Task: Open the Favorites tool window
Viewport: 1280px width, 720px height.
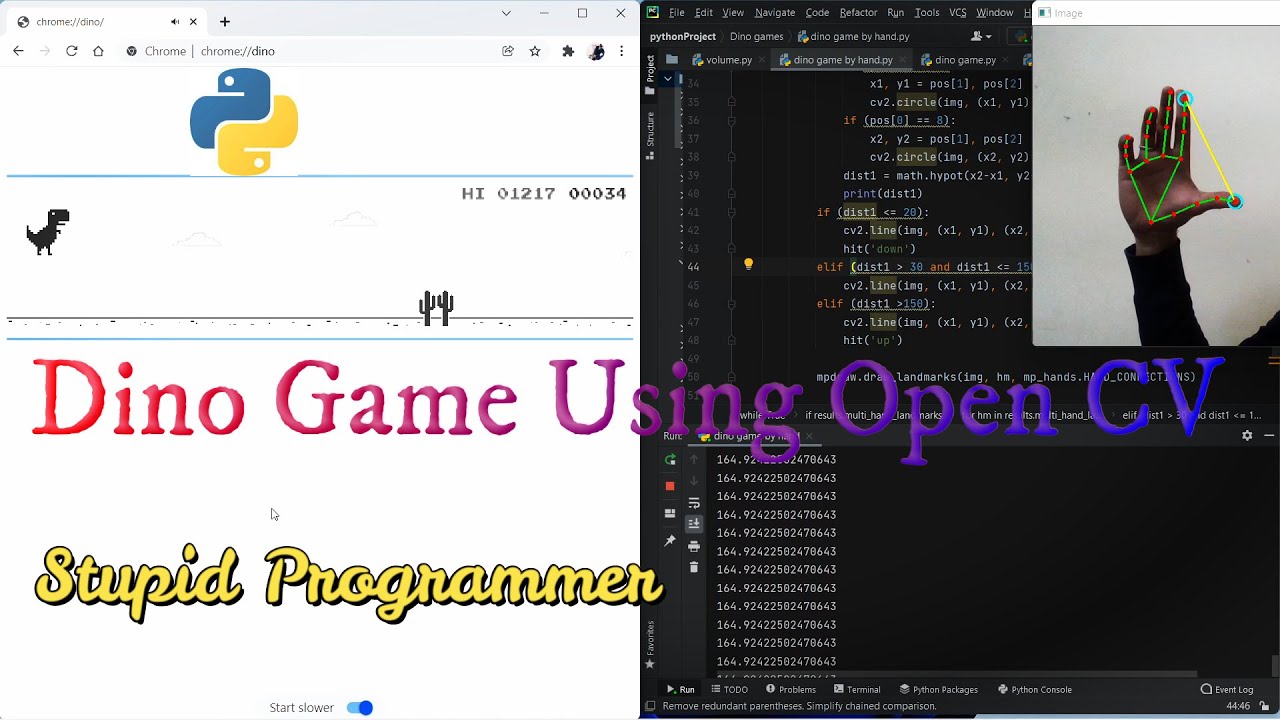Action: tap(650, 643)
